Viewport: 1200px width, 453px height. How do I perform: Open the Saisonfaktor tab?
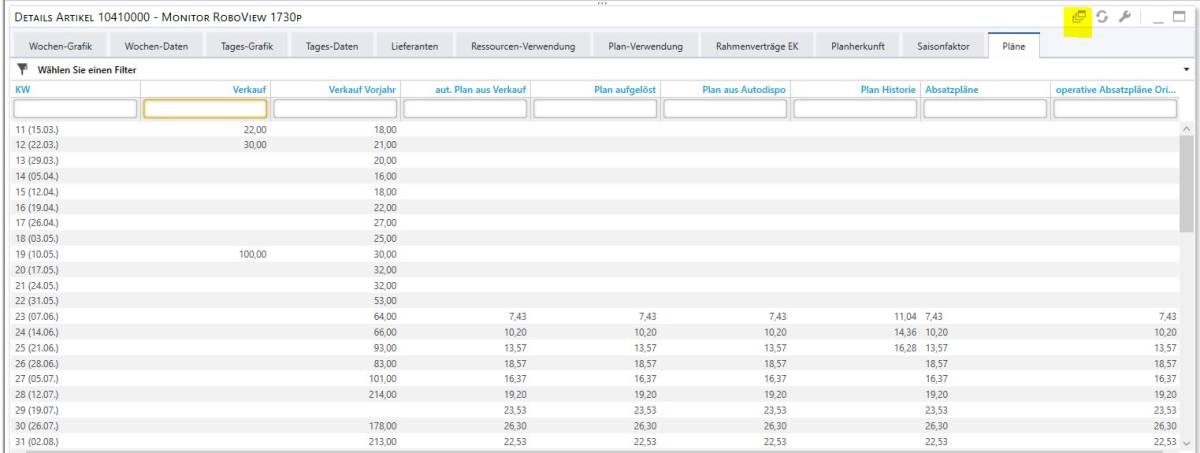943,46
